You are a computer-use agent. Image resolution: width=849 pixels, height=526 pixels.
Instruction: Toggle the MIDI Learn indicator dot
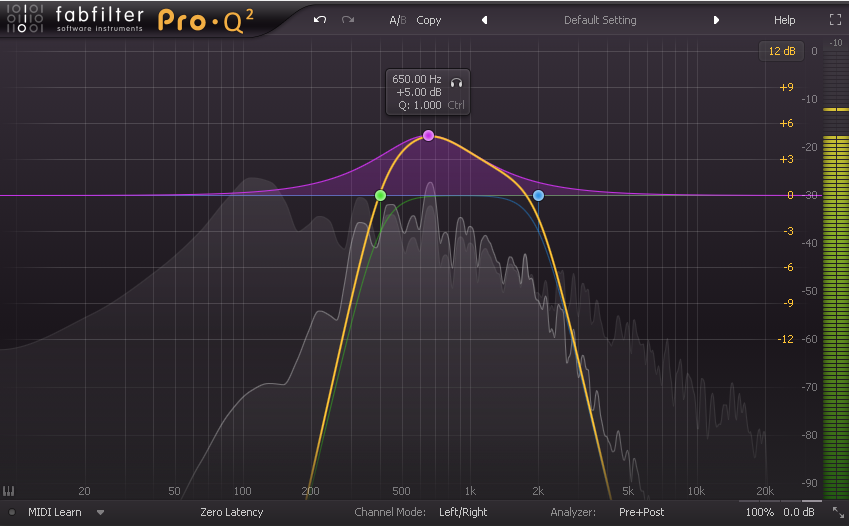[x=12, y=512]
